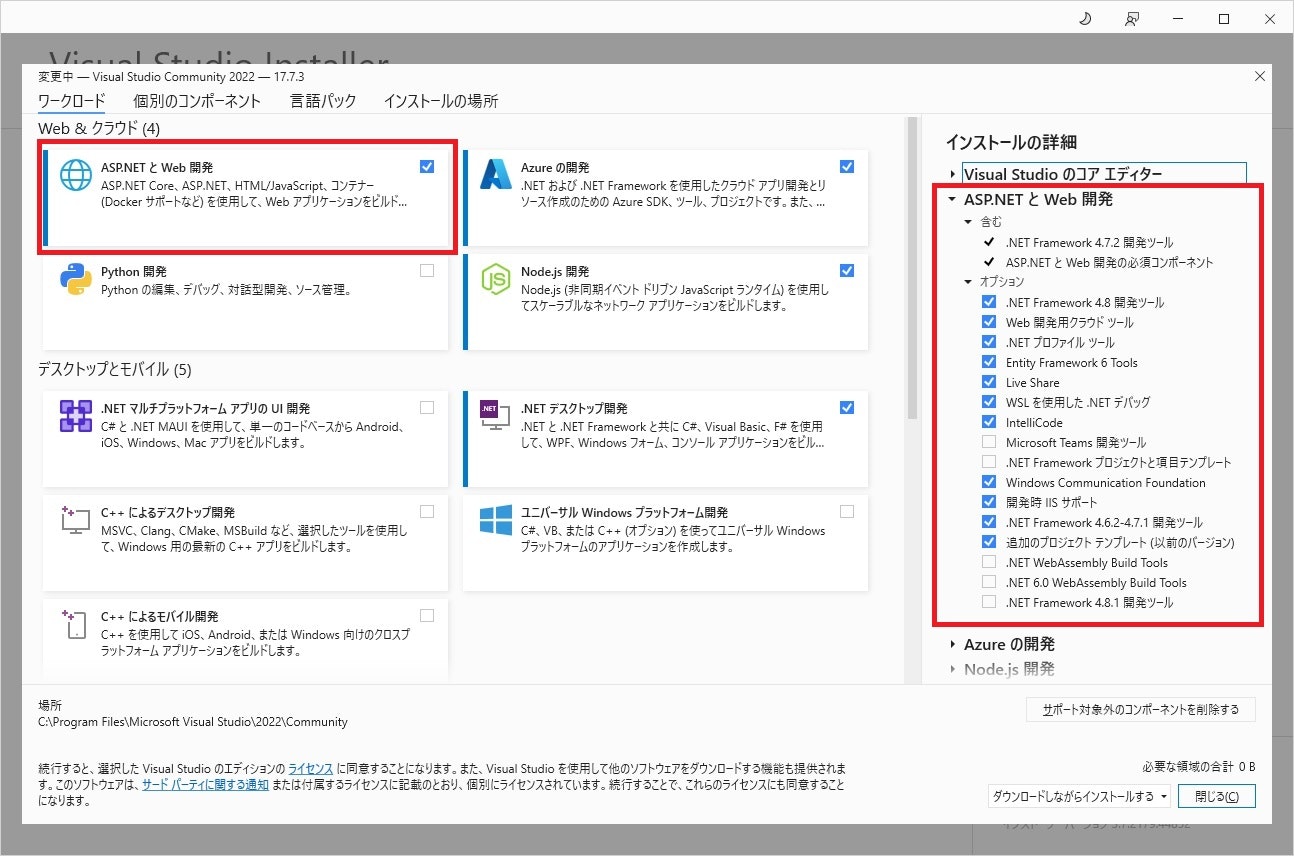Click the .NET Framework 4.7.2 開発ツール included item
Viewport: 1294px width, 856px height.
[x=1090, y=242]
